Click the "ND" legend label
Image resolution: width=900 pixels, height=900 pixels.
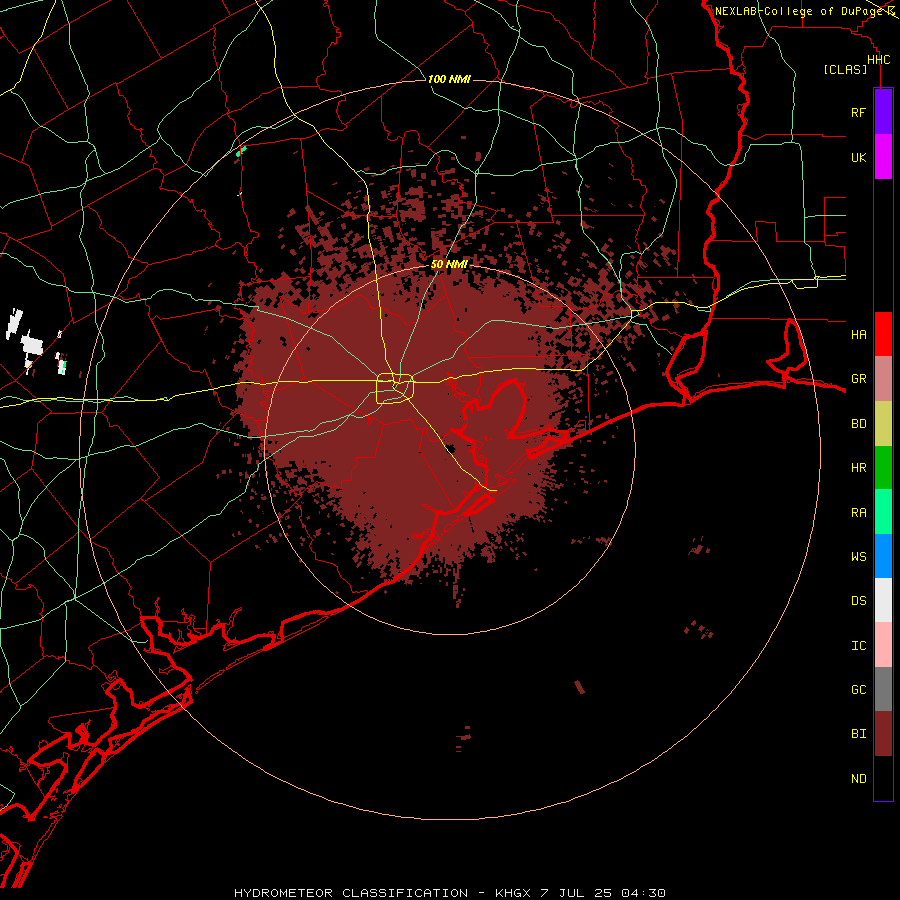pos(858,778)
